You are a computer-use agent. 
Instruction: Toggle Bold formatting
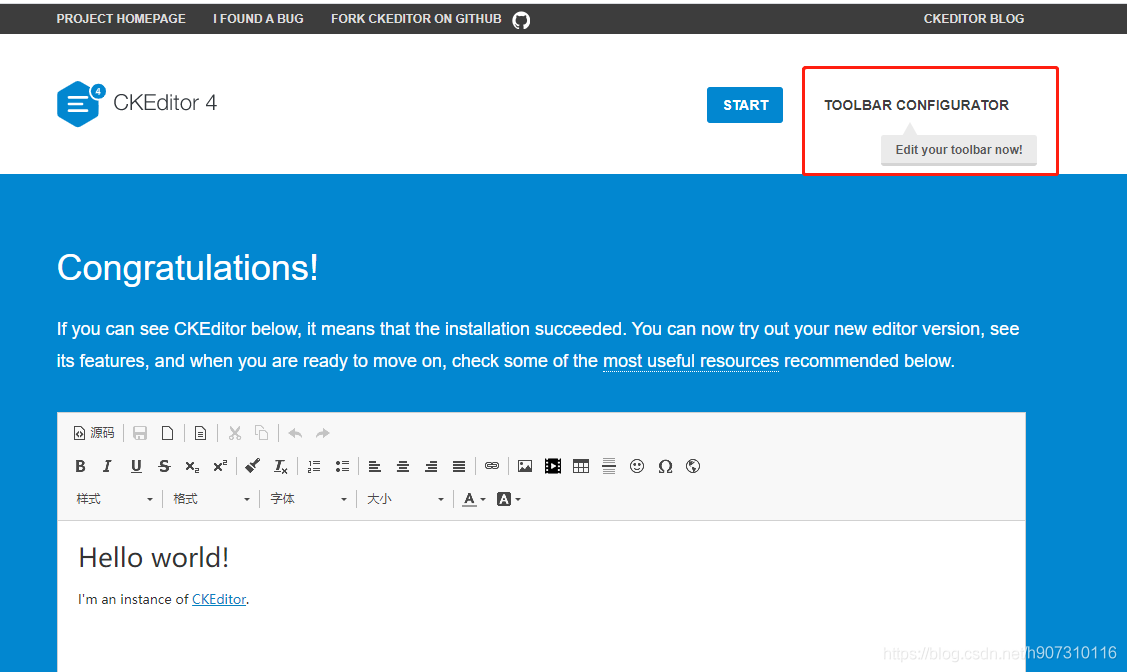(x=80, y=466)
